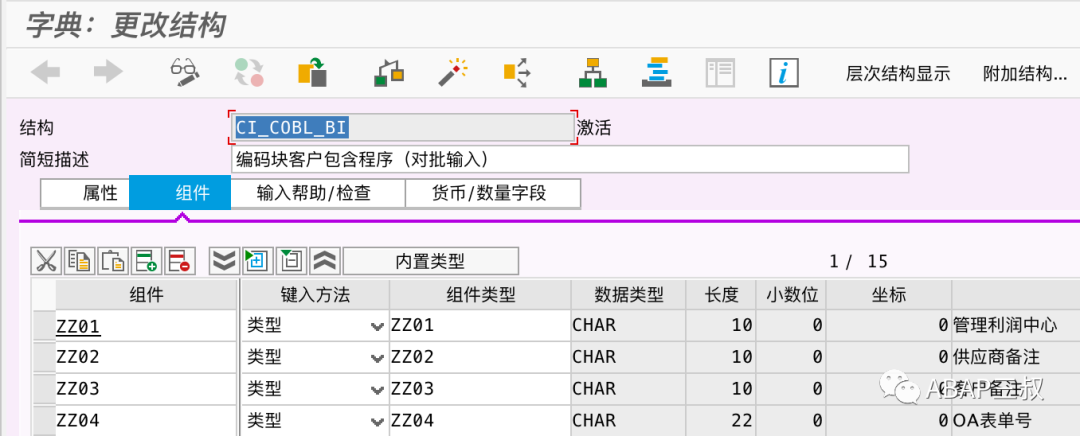Viewport: 1080px width, 436px height.
Task: Click the select-all corner cell of the table
Action: [x=44, y=295]
